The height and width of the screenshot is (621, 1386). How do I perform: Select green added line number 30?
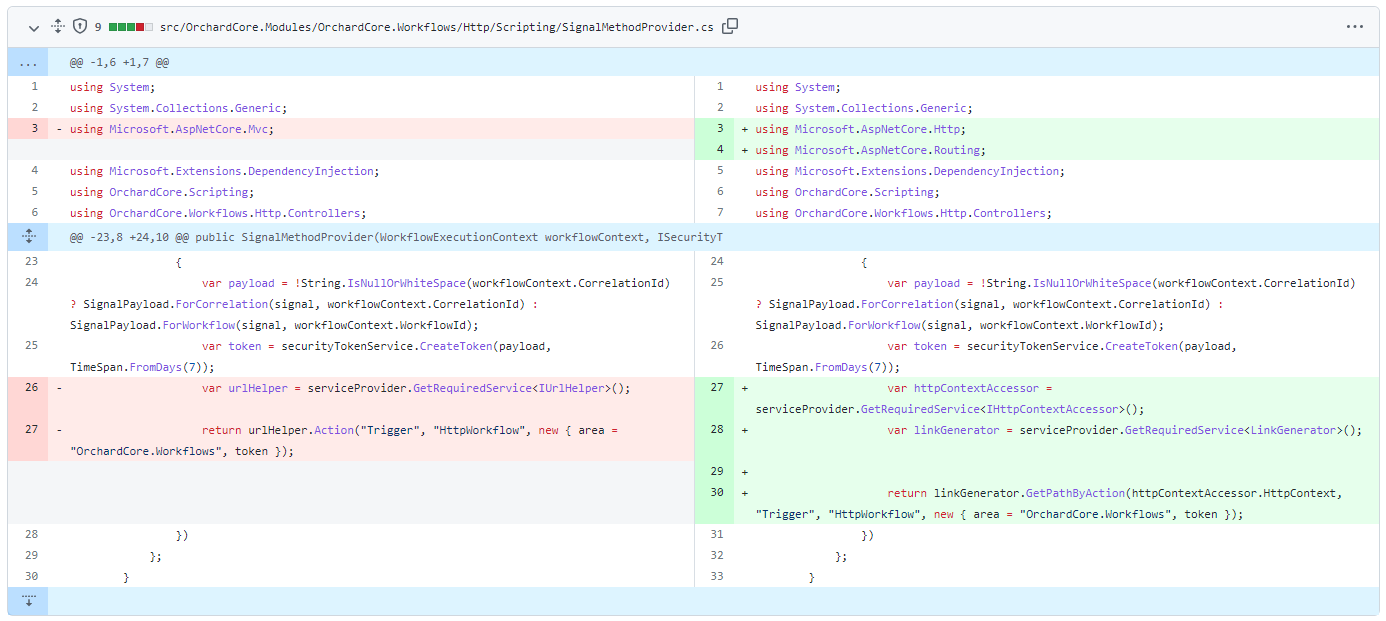click(714, 503)
